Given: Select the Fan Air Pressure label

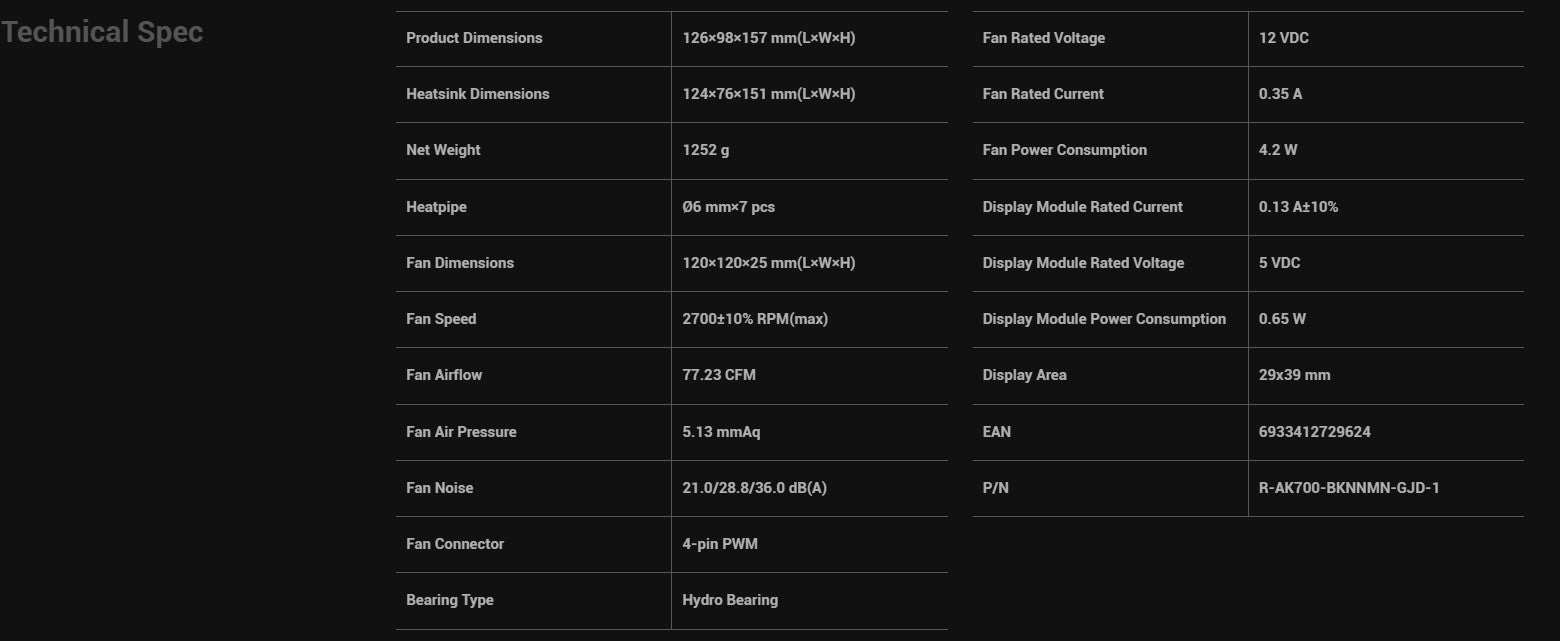Looking at the screenshot, I should pos(461,432).
